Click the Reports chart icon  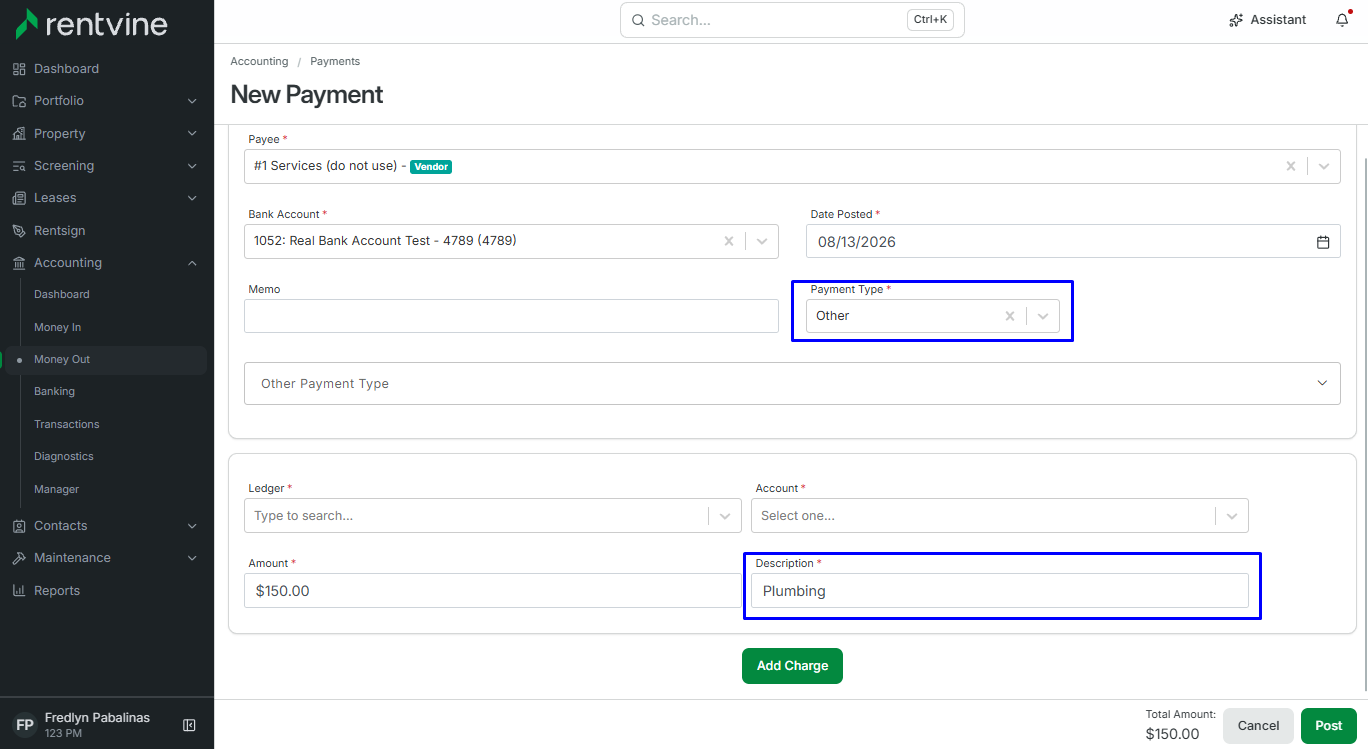pyautogui.click(x=19, y=591)
